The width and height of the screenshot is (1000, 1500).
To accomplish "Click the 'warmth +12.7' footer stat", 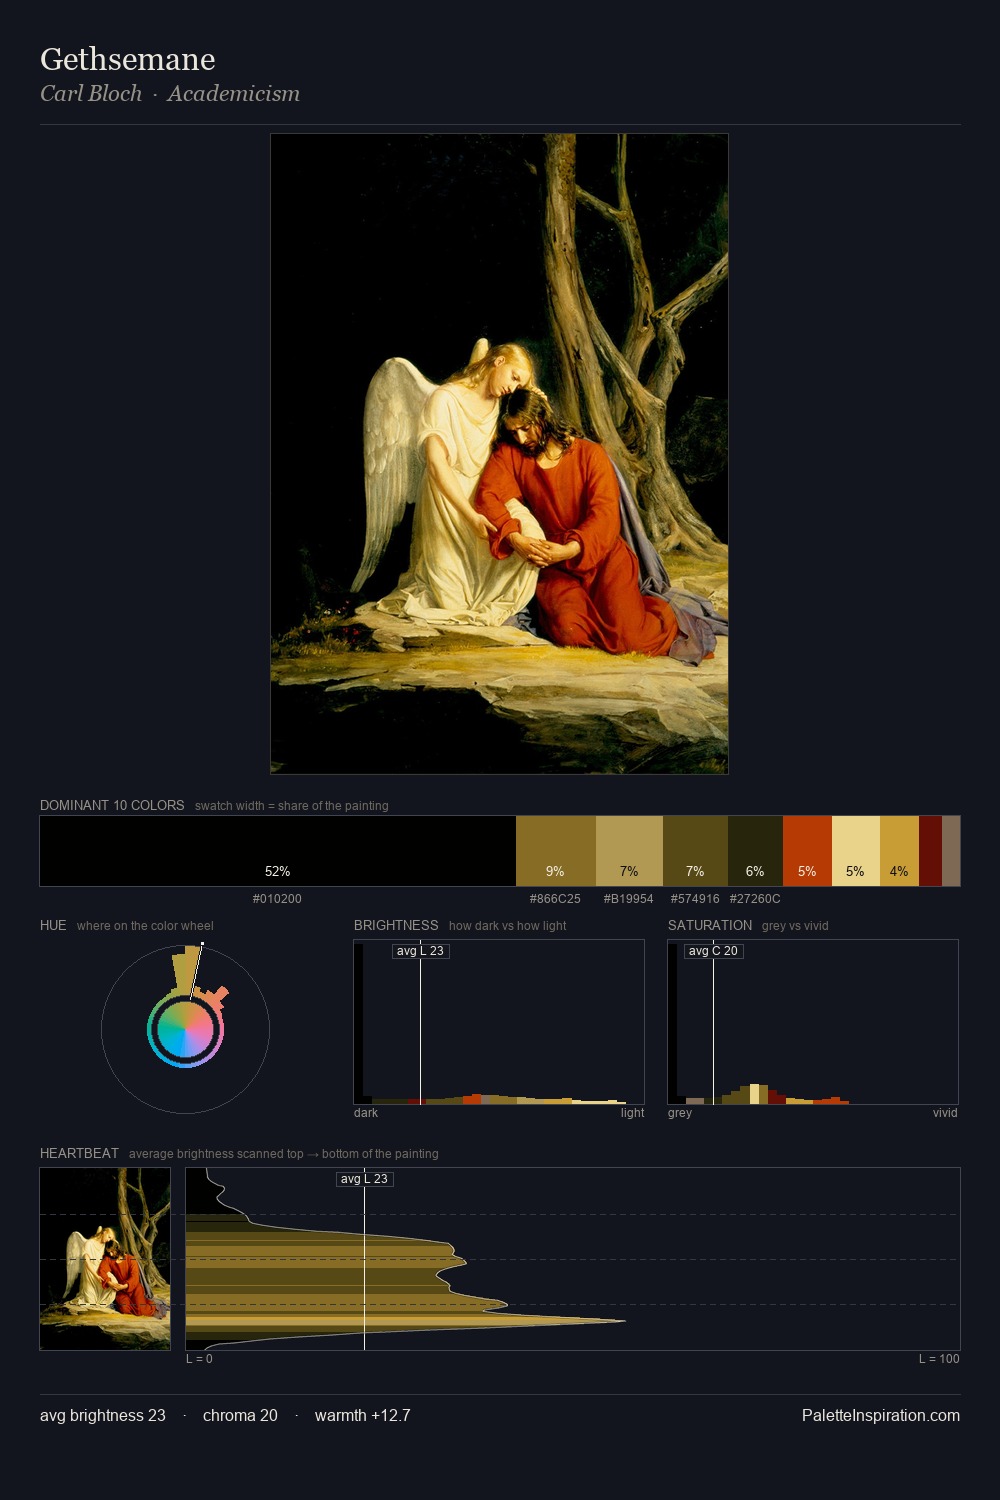I will tap(363, 1415).
